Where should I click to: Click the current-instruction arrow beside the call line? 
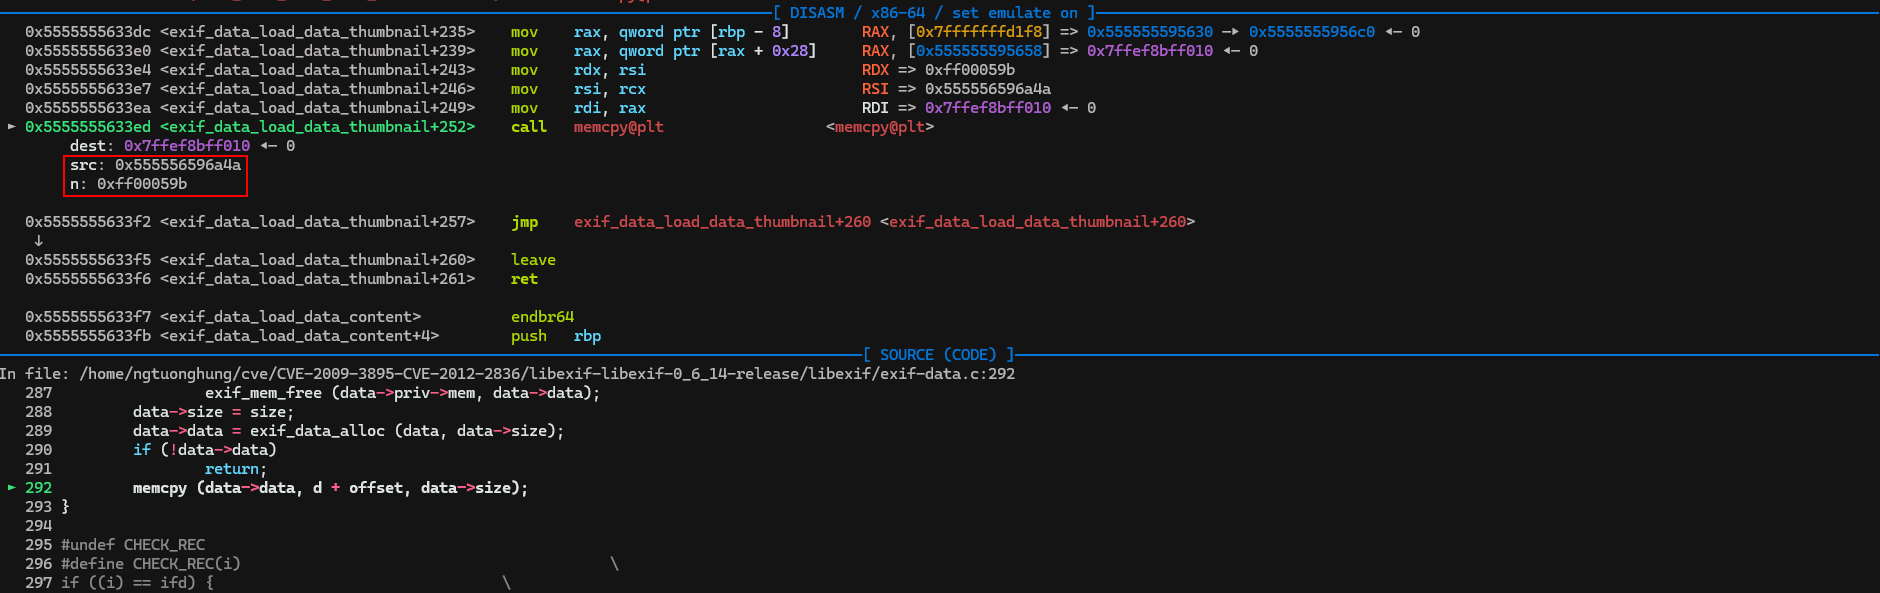(x=12, y=127)
